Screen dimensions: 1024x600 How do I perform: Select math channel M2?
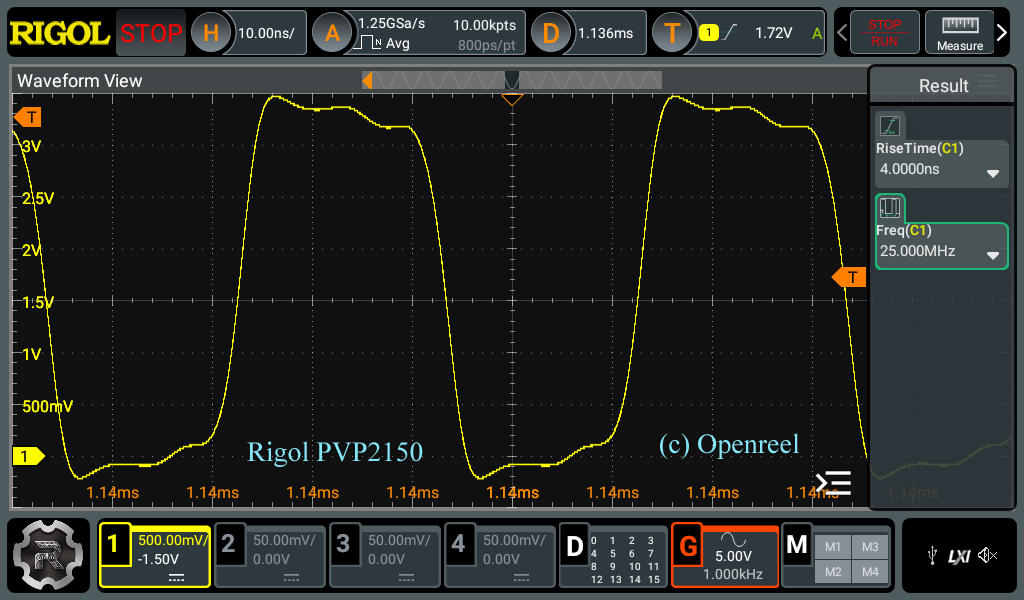point(833,572)
